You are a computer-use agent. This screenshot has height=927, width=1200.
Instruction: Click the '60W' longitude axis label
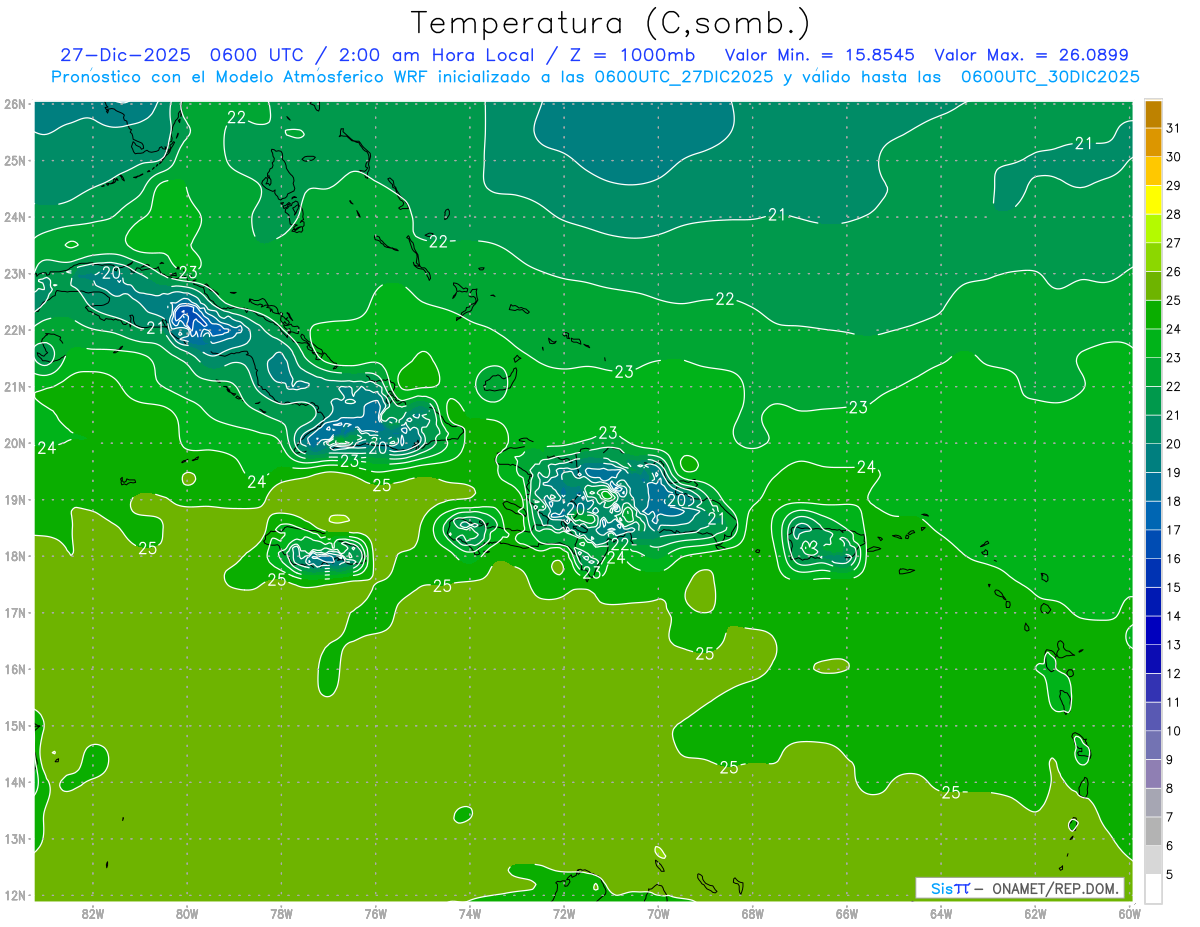1130,913
